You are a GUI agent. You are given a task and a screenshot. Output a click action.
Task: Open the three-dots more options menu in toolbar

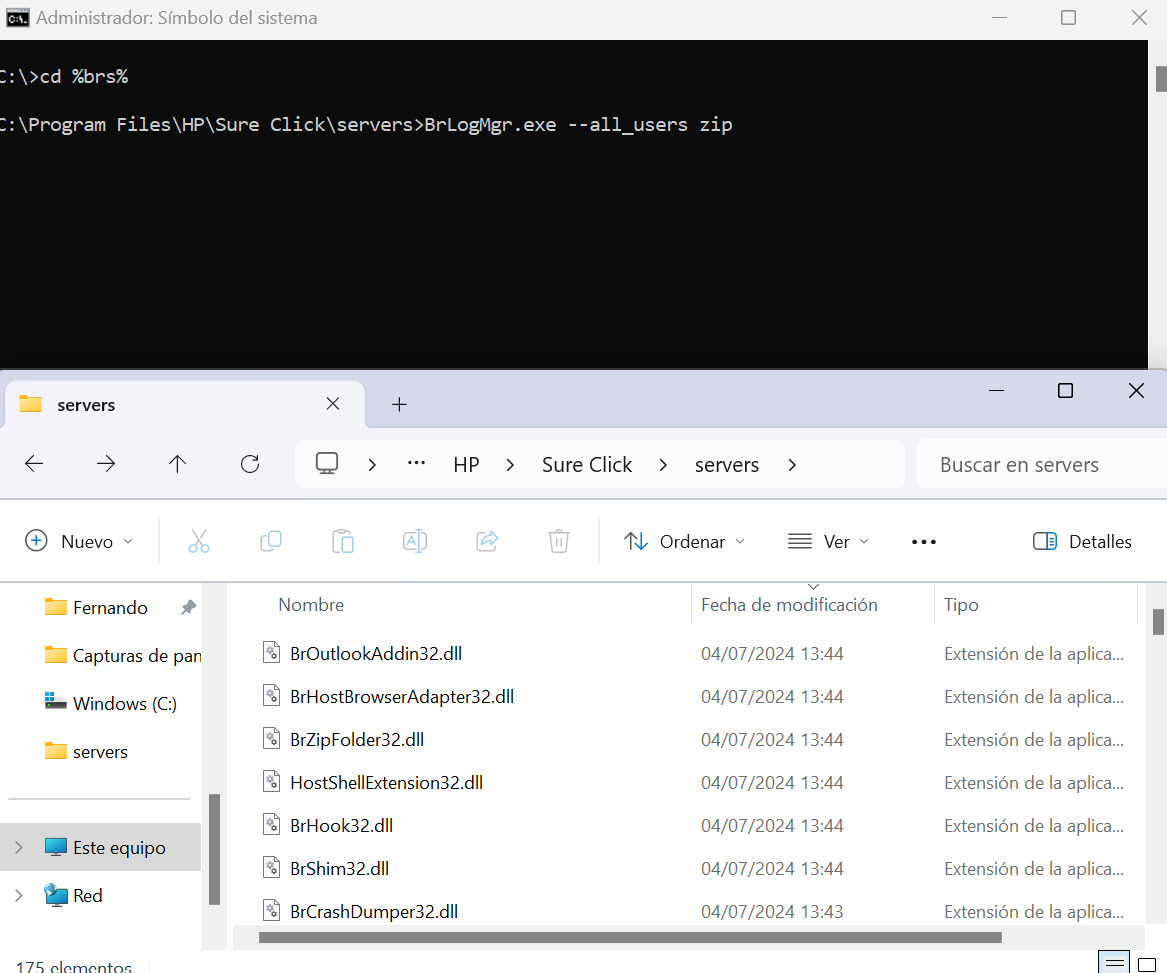[924, 542]
